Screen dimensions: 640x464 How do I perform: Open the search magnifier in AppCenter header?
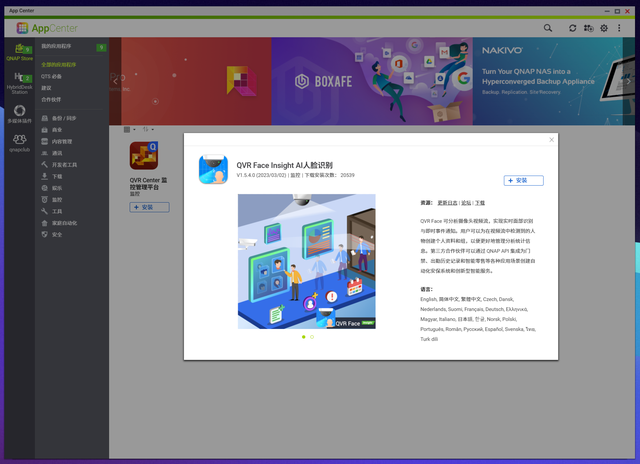pyautogui.click(x=548, y=28)
